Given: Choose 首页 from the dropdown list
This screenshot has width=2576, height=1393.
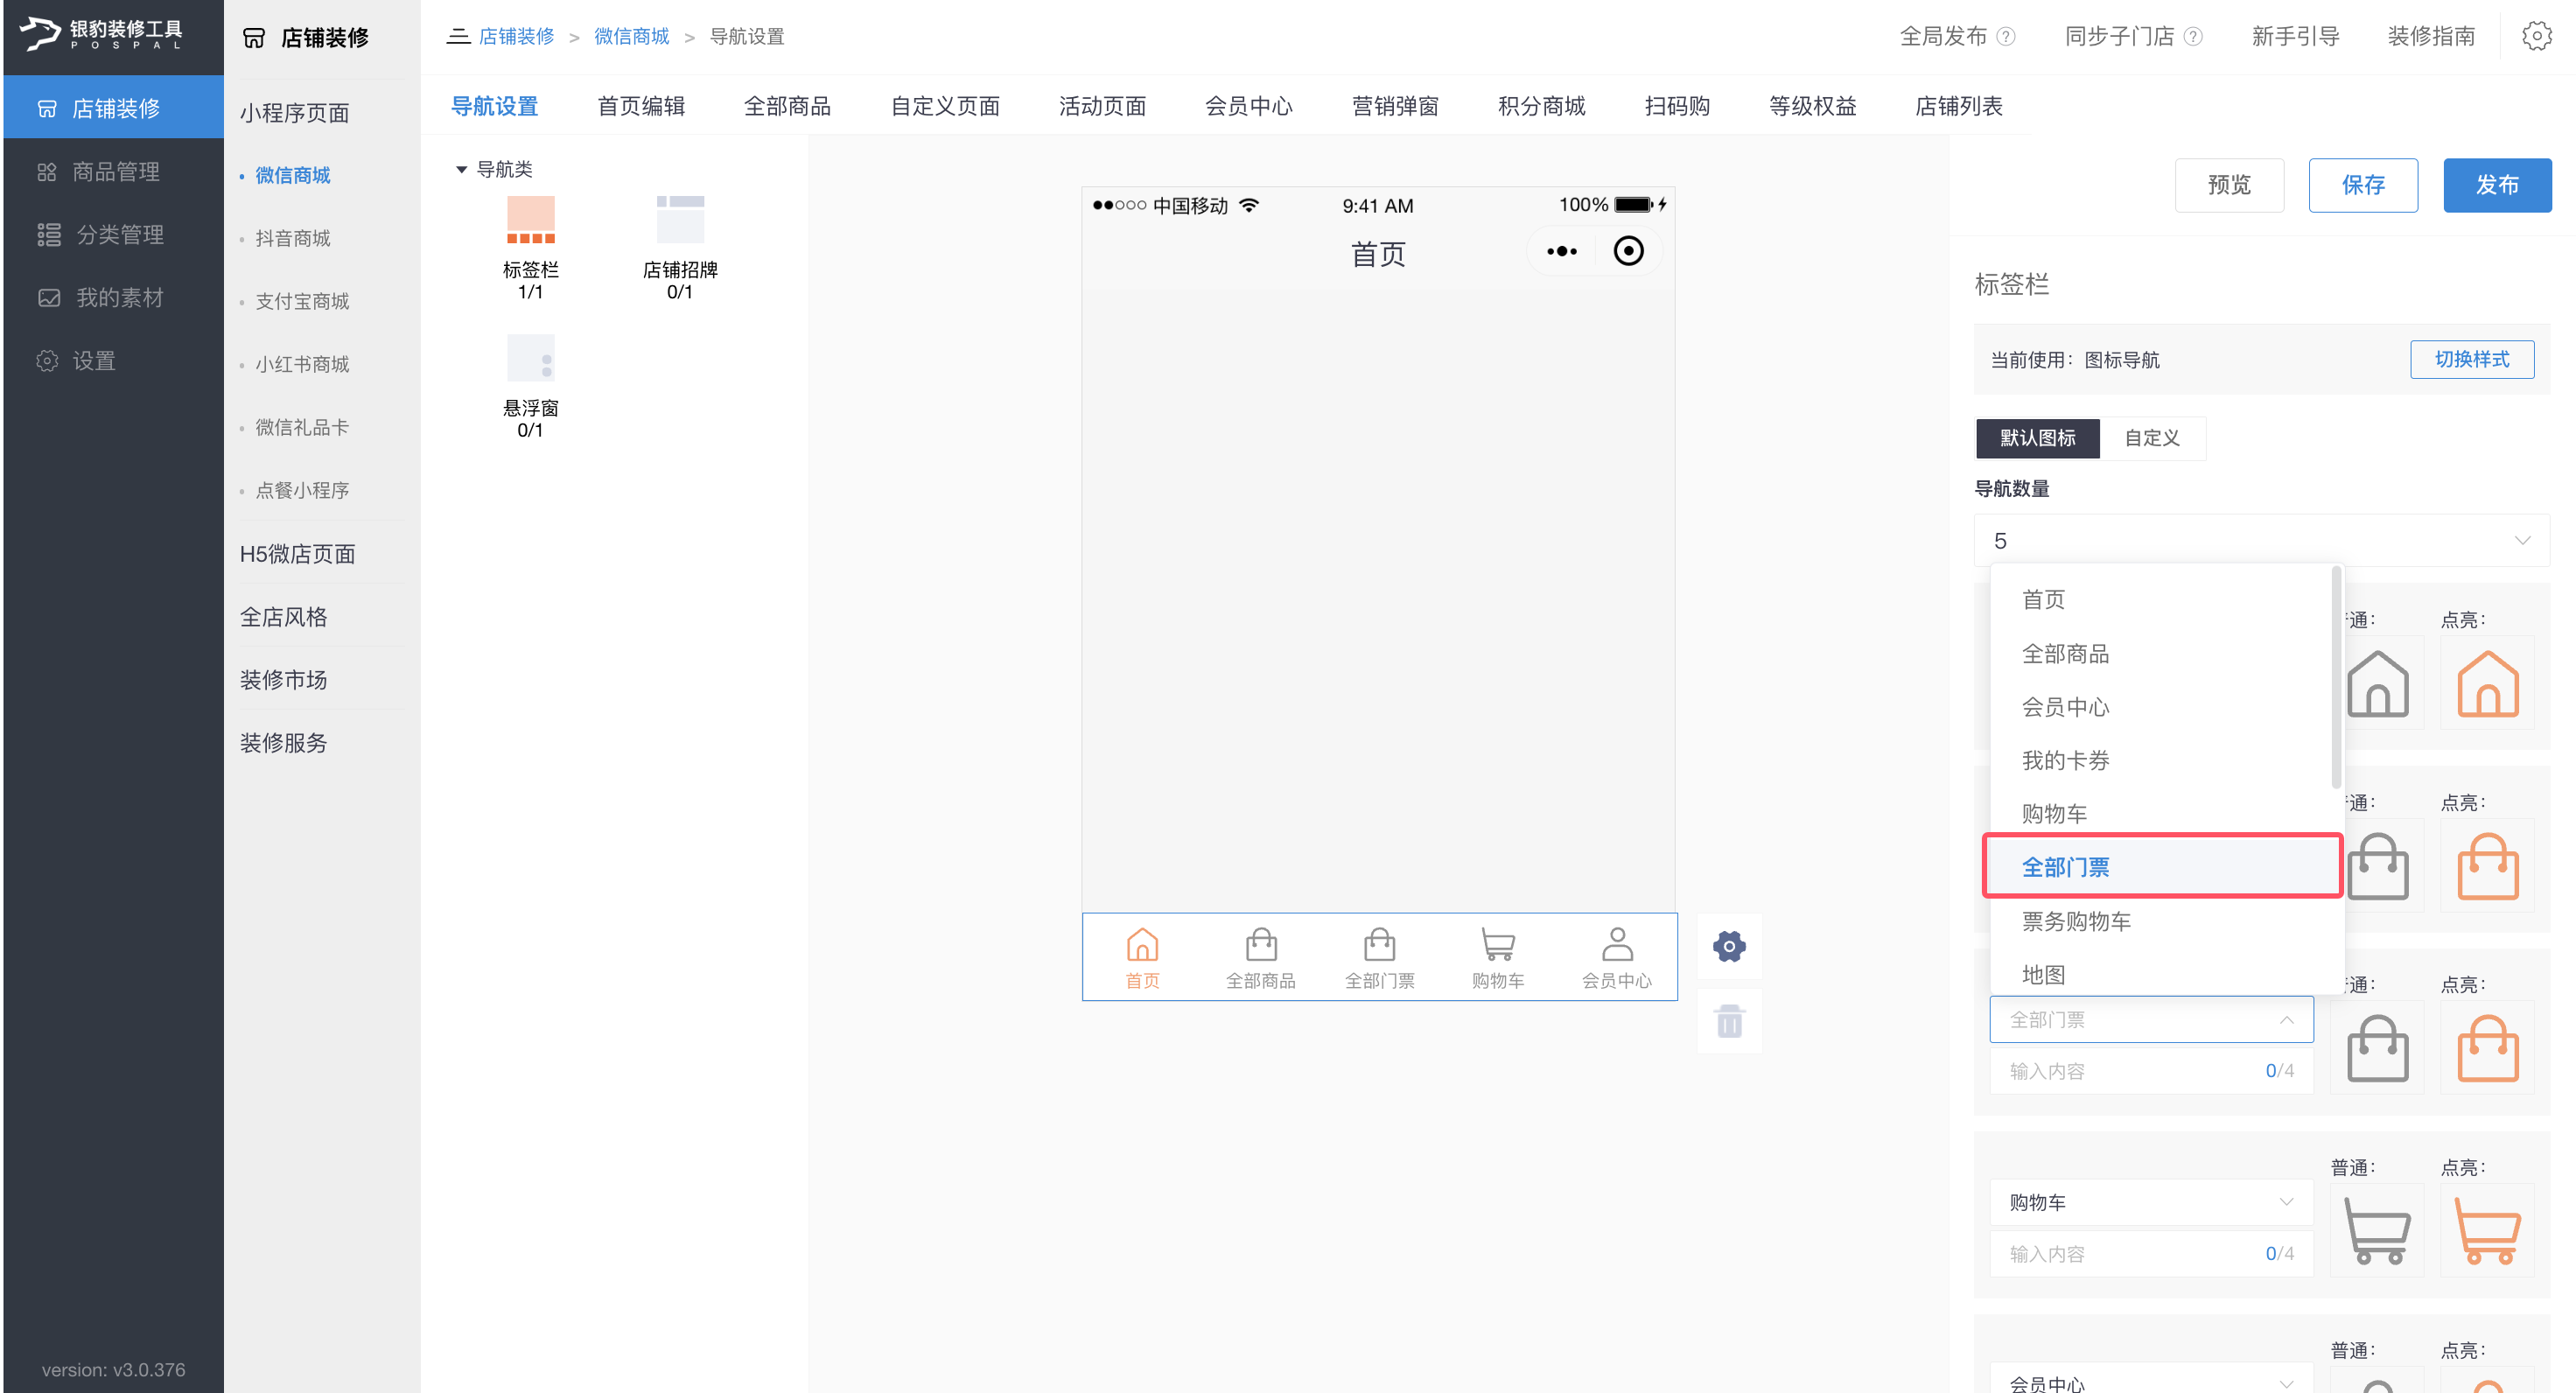Looking at the screenshot, I should (2161, 600).
